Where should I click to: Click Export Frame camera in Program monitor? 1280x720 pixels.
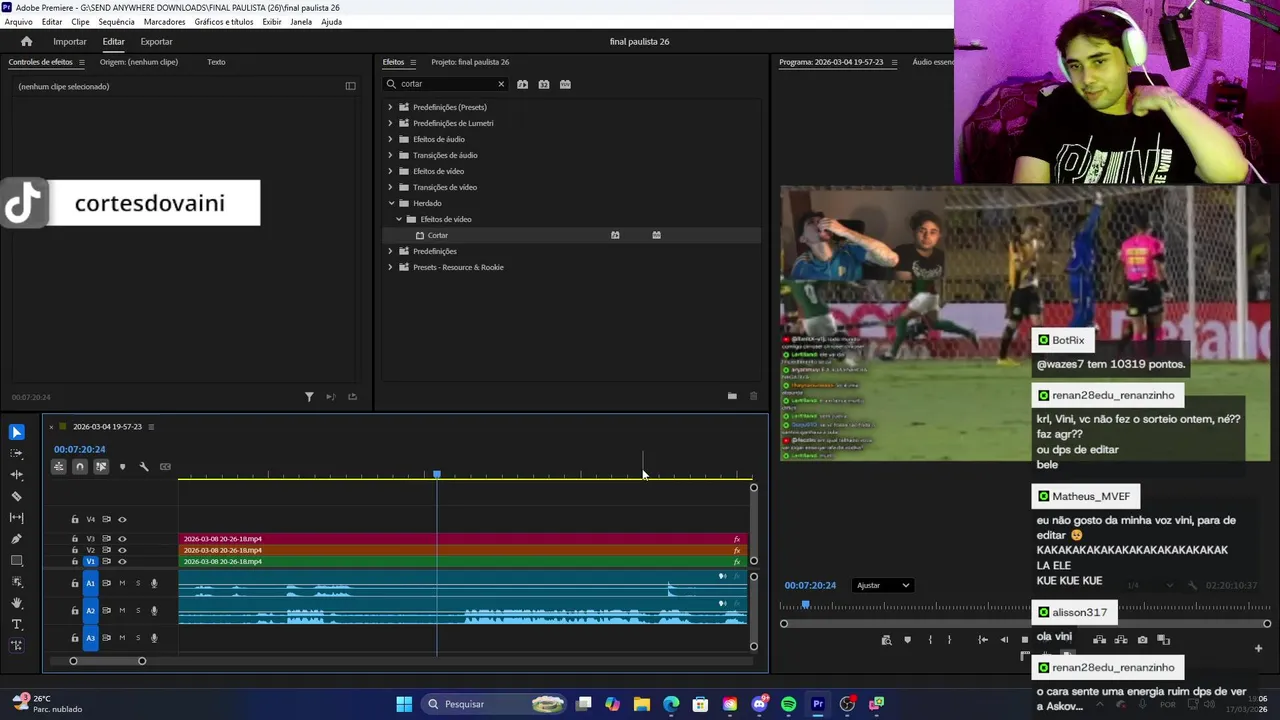(x=1143, y=640)
